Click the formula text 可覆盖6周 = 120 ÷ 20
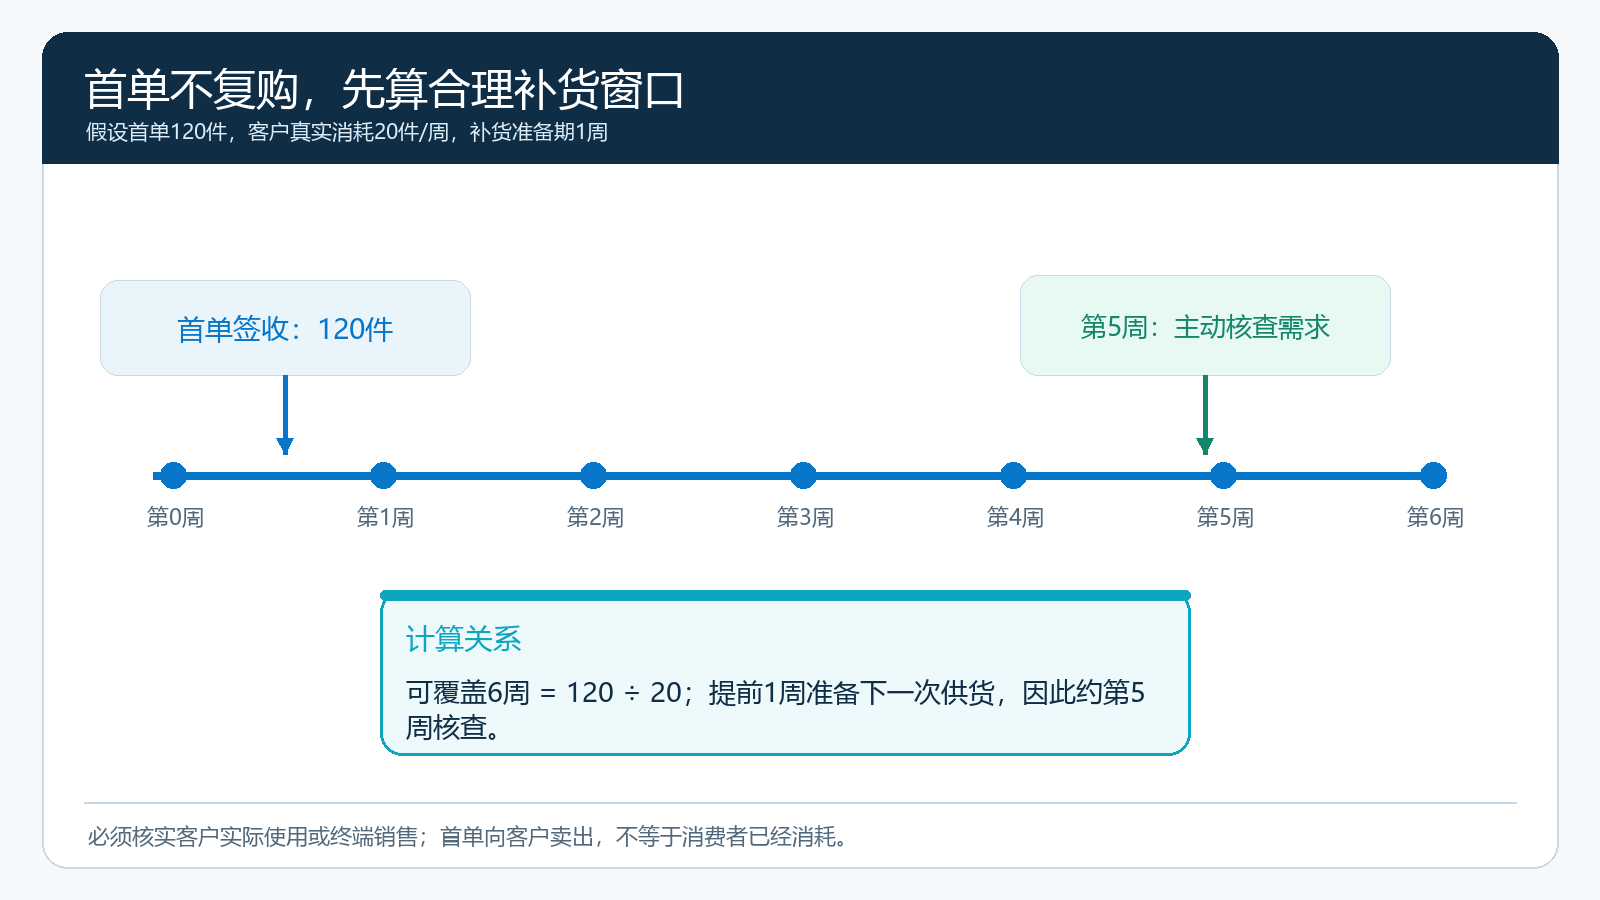Screen dimensions: 1600x900 pos(543,692)
